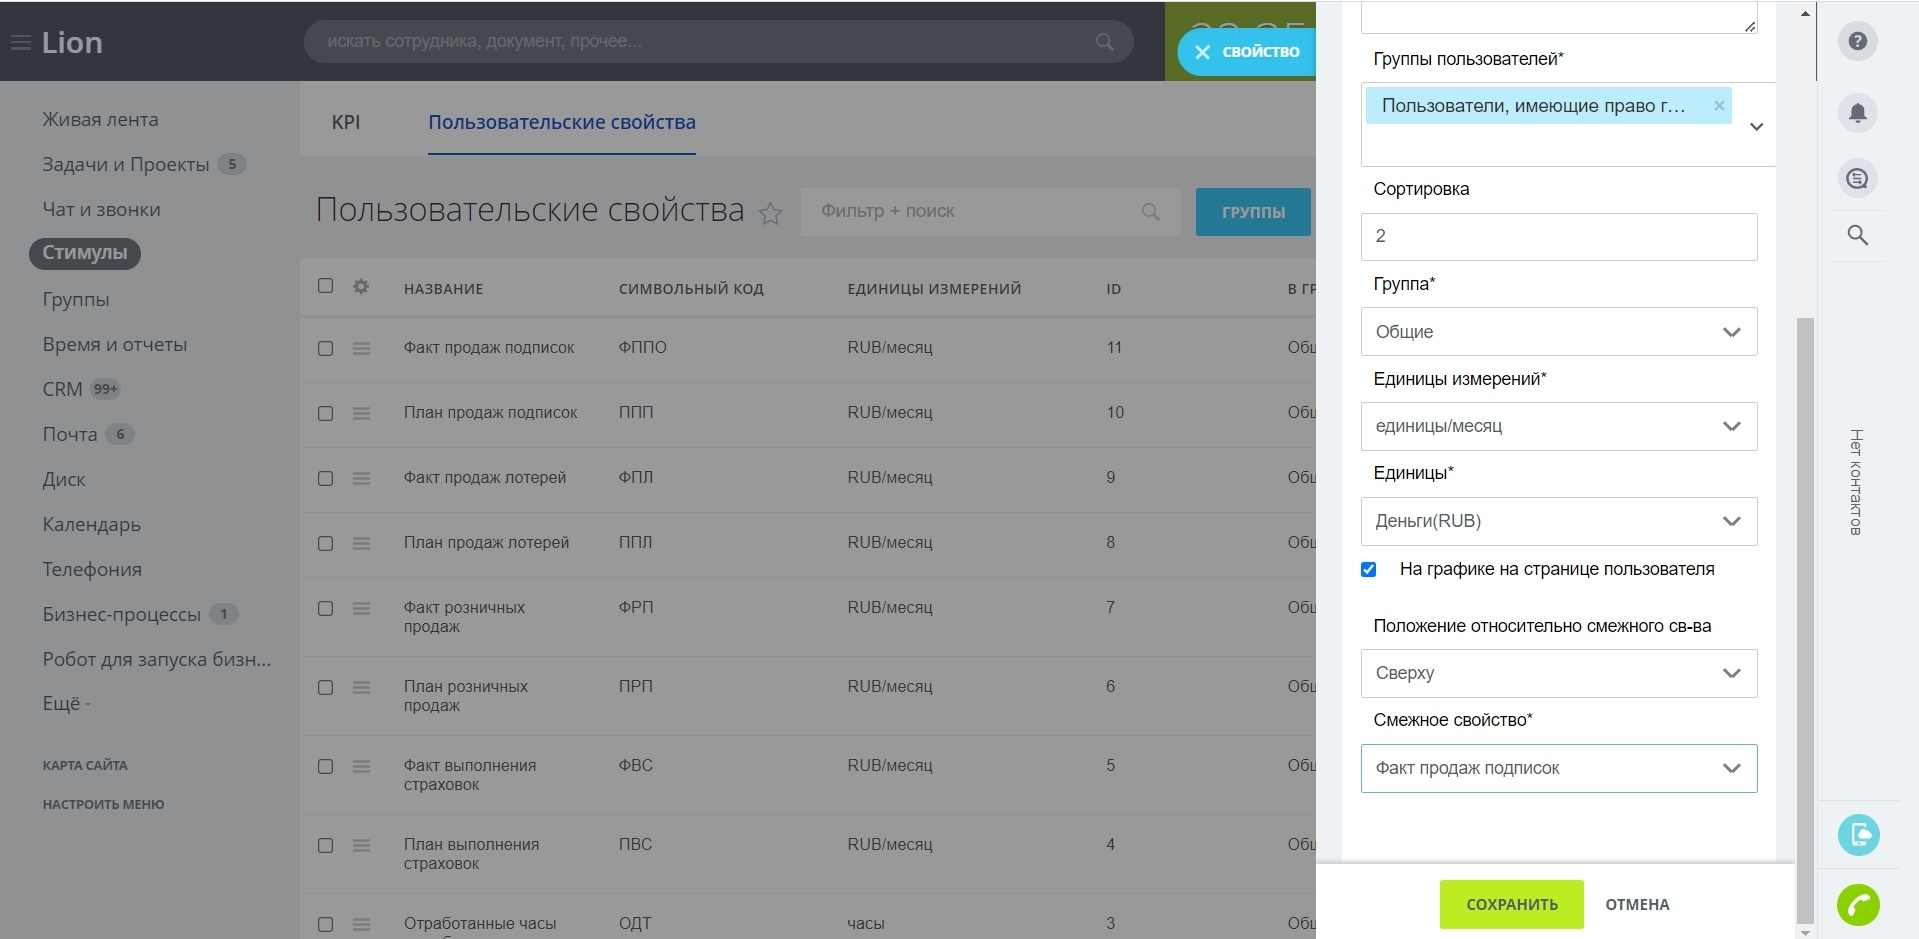Check the Факт продаж лотерей row
The width and height of the screenshot is (1919, 939).
click(325, 478)
